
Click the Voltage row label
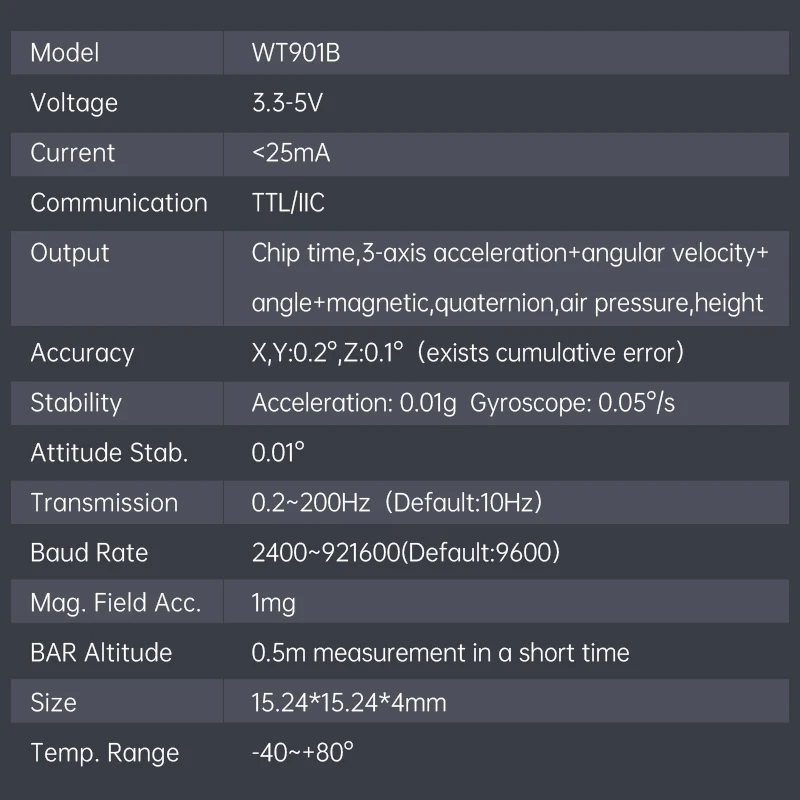[74, 103]
